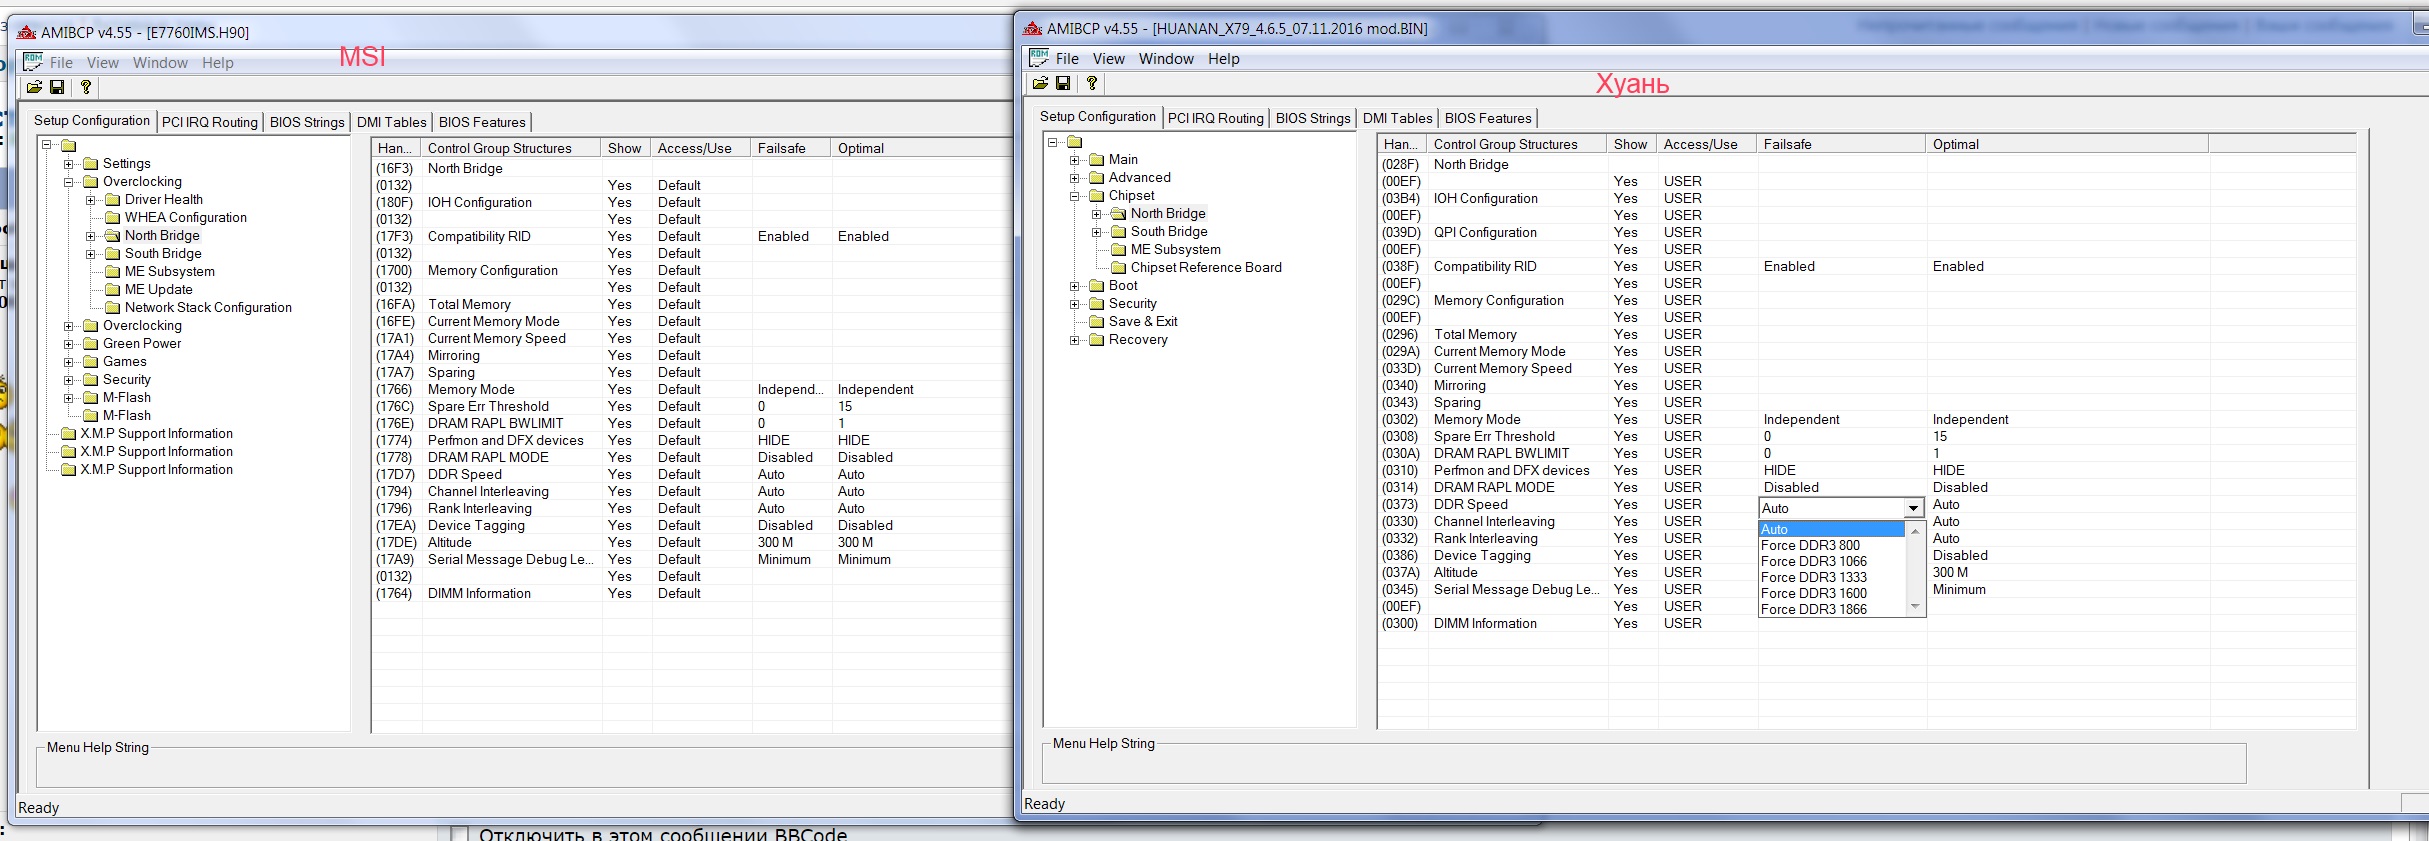This screenshot has height=841, width=2429.
Task: Click the Memory Mode Failsafe value Independent in HUANAN table
Action: click(1801, 420)
